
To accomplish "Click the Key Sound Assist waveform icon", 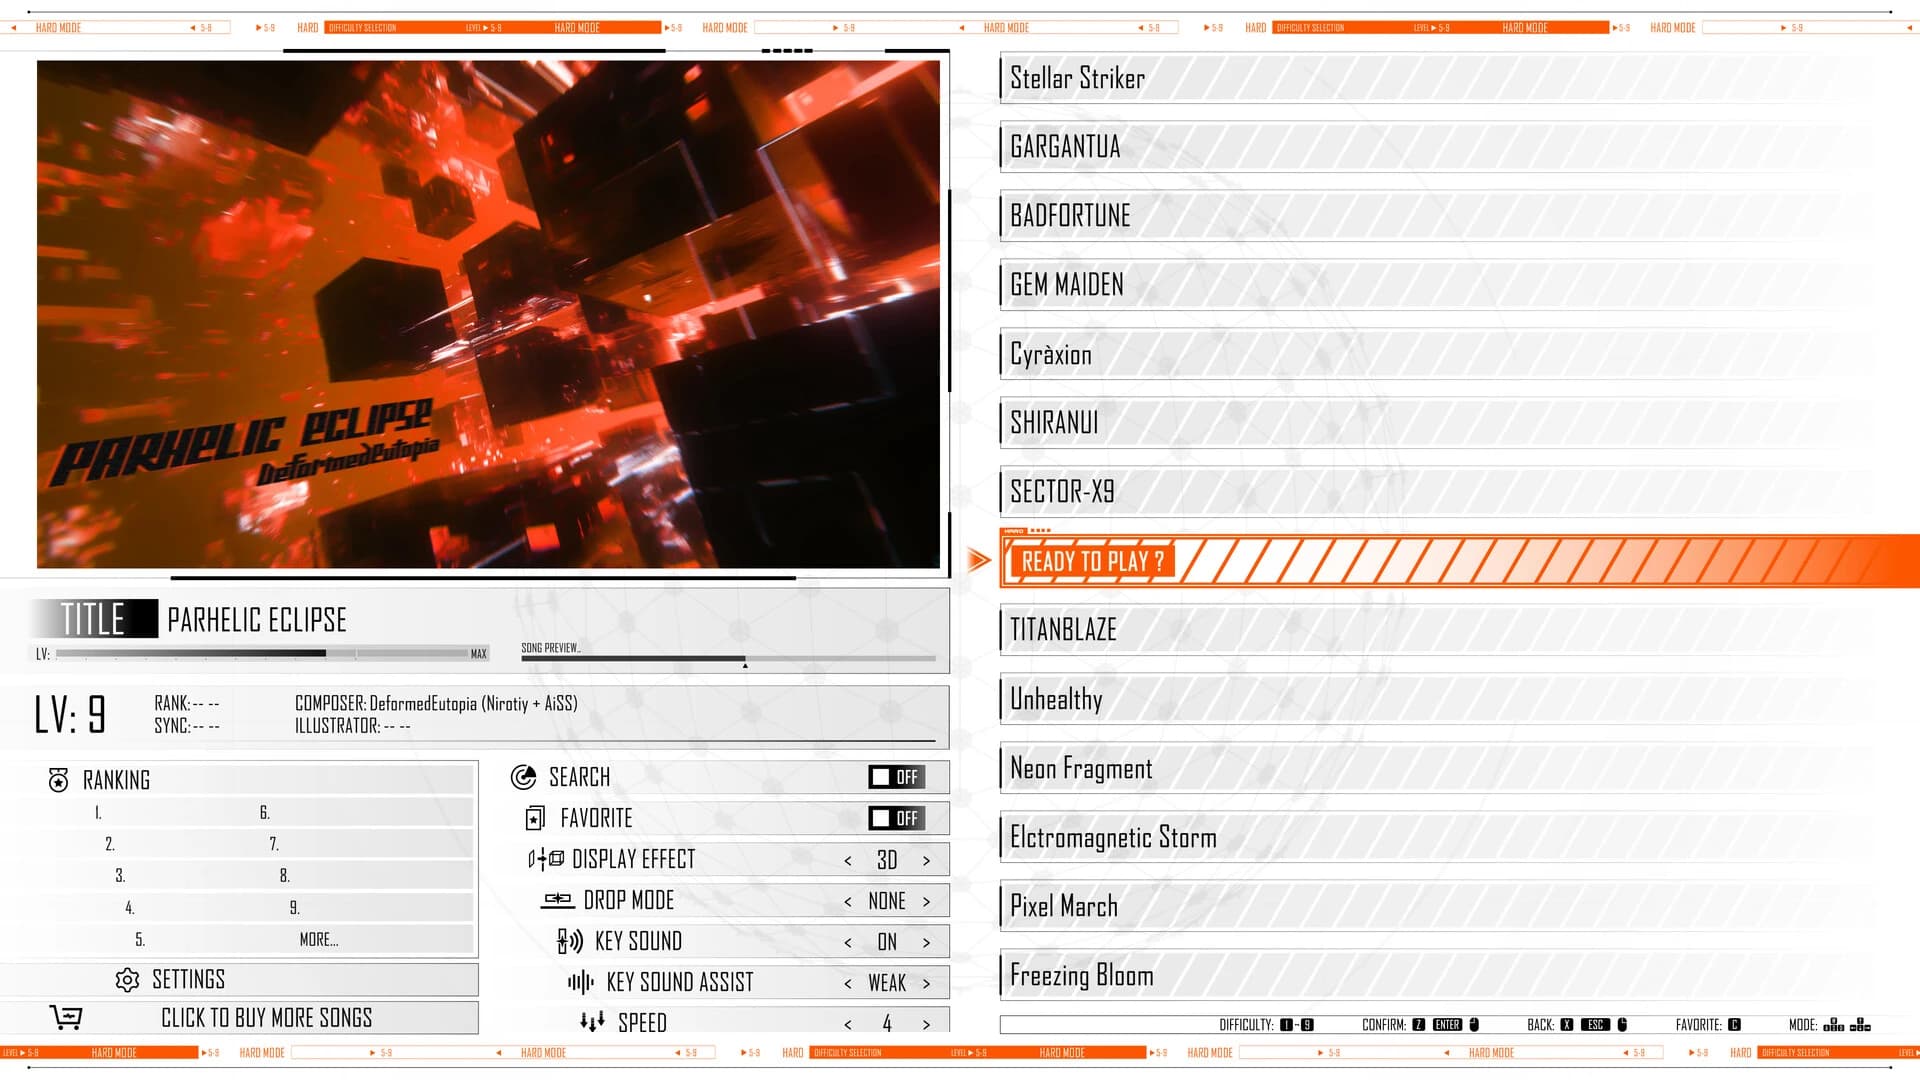I will coord(580,981).
